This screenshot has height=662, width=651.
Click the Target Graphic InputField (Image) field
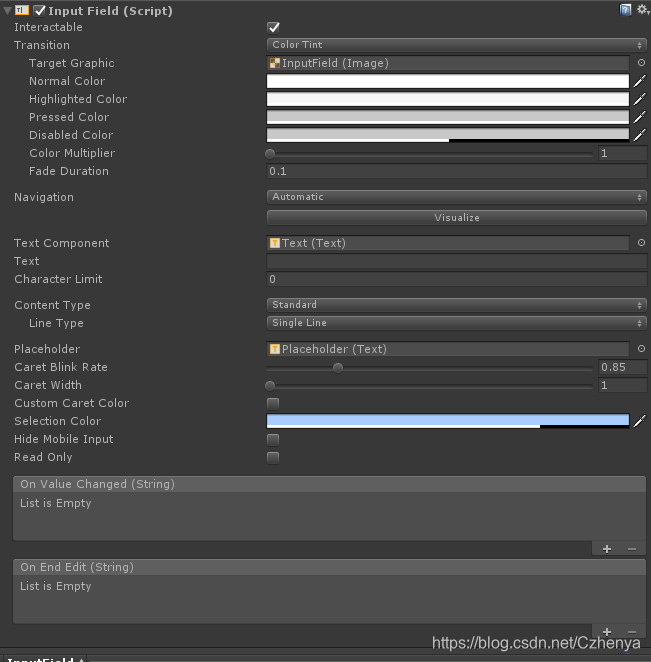point(448,63)
